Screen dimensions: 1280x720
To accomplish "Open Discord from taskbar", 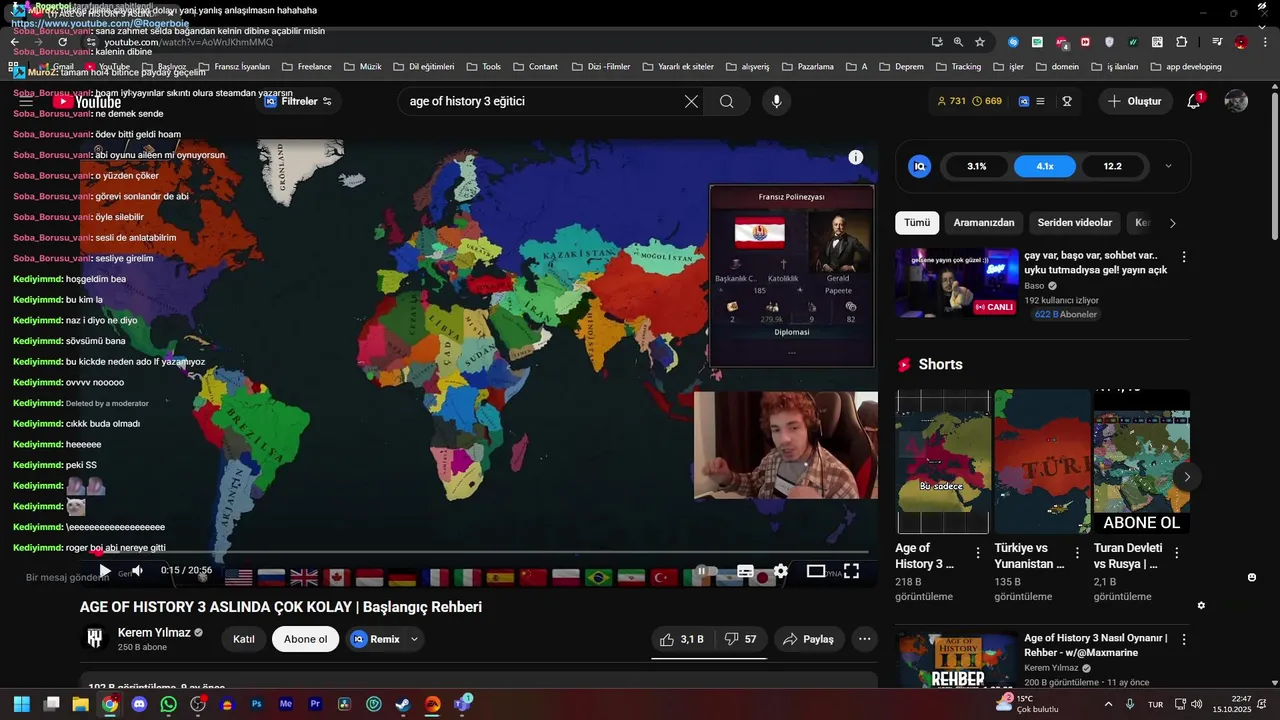I will coord(139,704).
